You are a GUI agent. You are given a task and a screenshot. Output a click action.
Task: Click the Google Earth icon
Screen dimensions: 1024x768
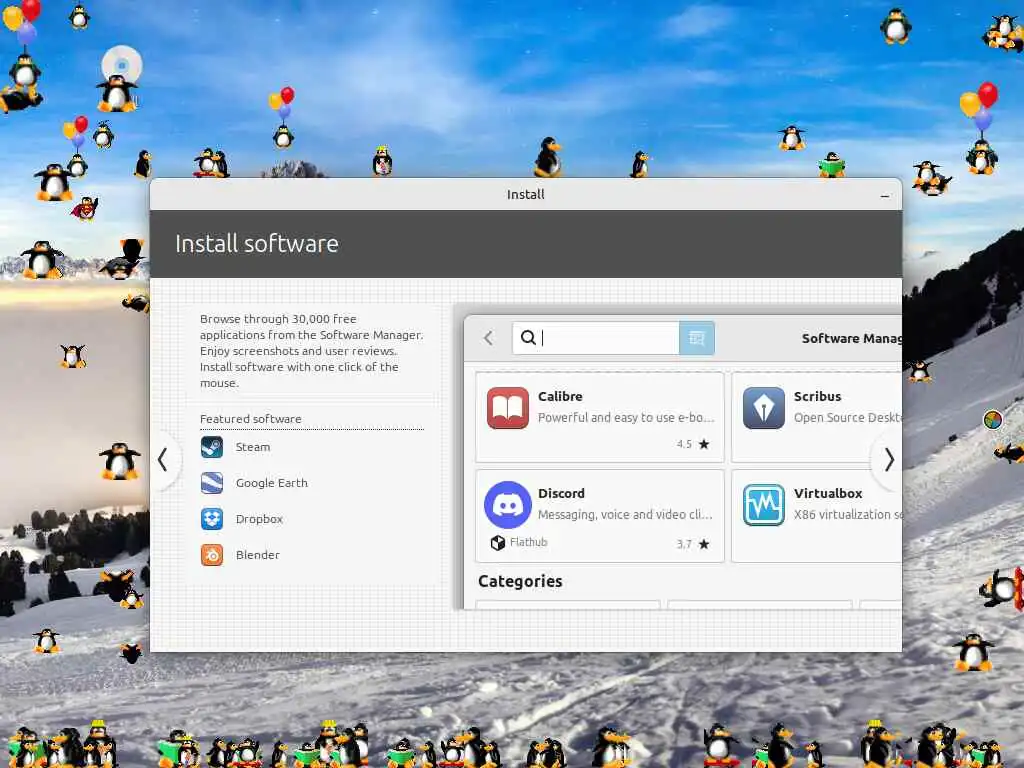[x=212, y=483]
